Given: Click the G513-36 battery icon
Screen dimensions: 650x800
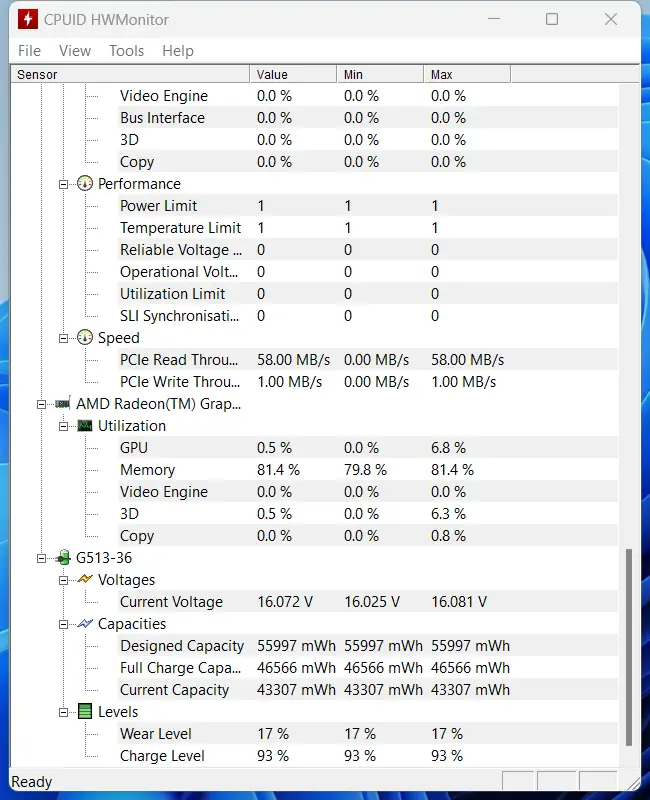Looking at the screenshot, I should click(x=63, y=558).
